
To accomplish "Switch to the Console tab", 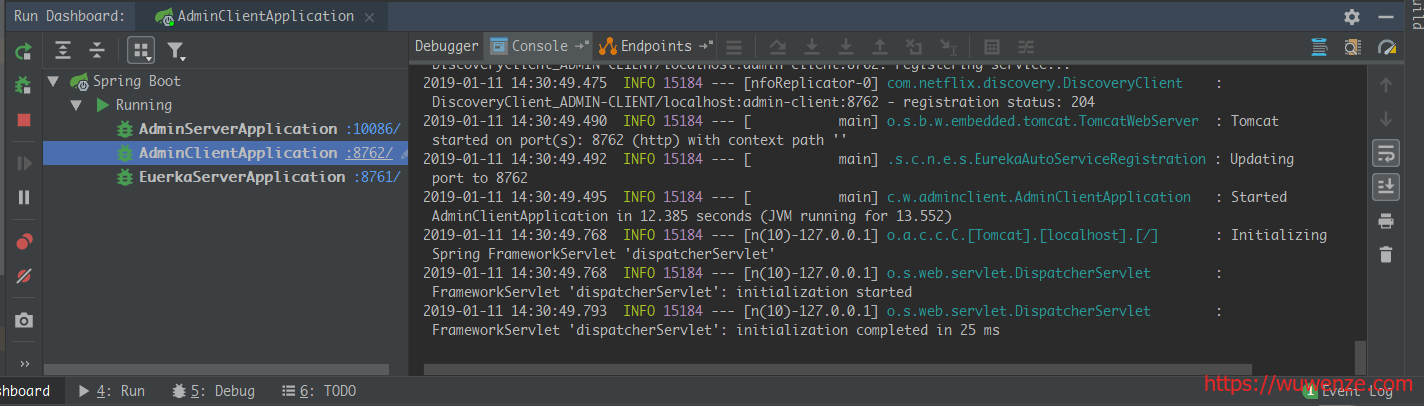I will 539,46.
